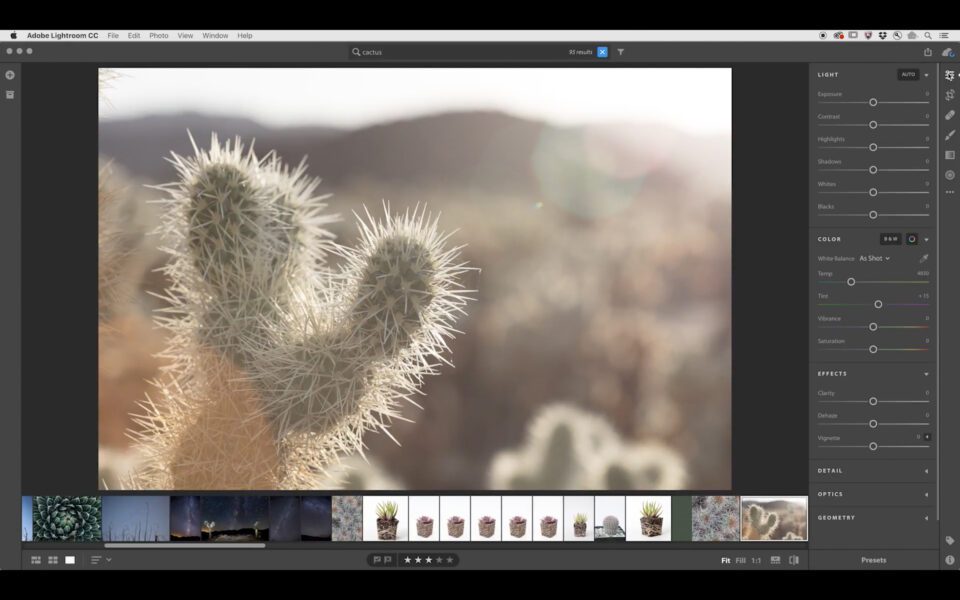Open the Help menu
Viewport: 960px width, 600px height.
click(245, 36)
